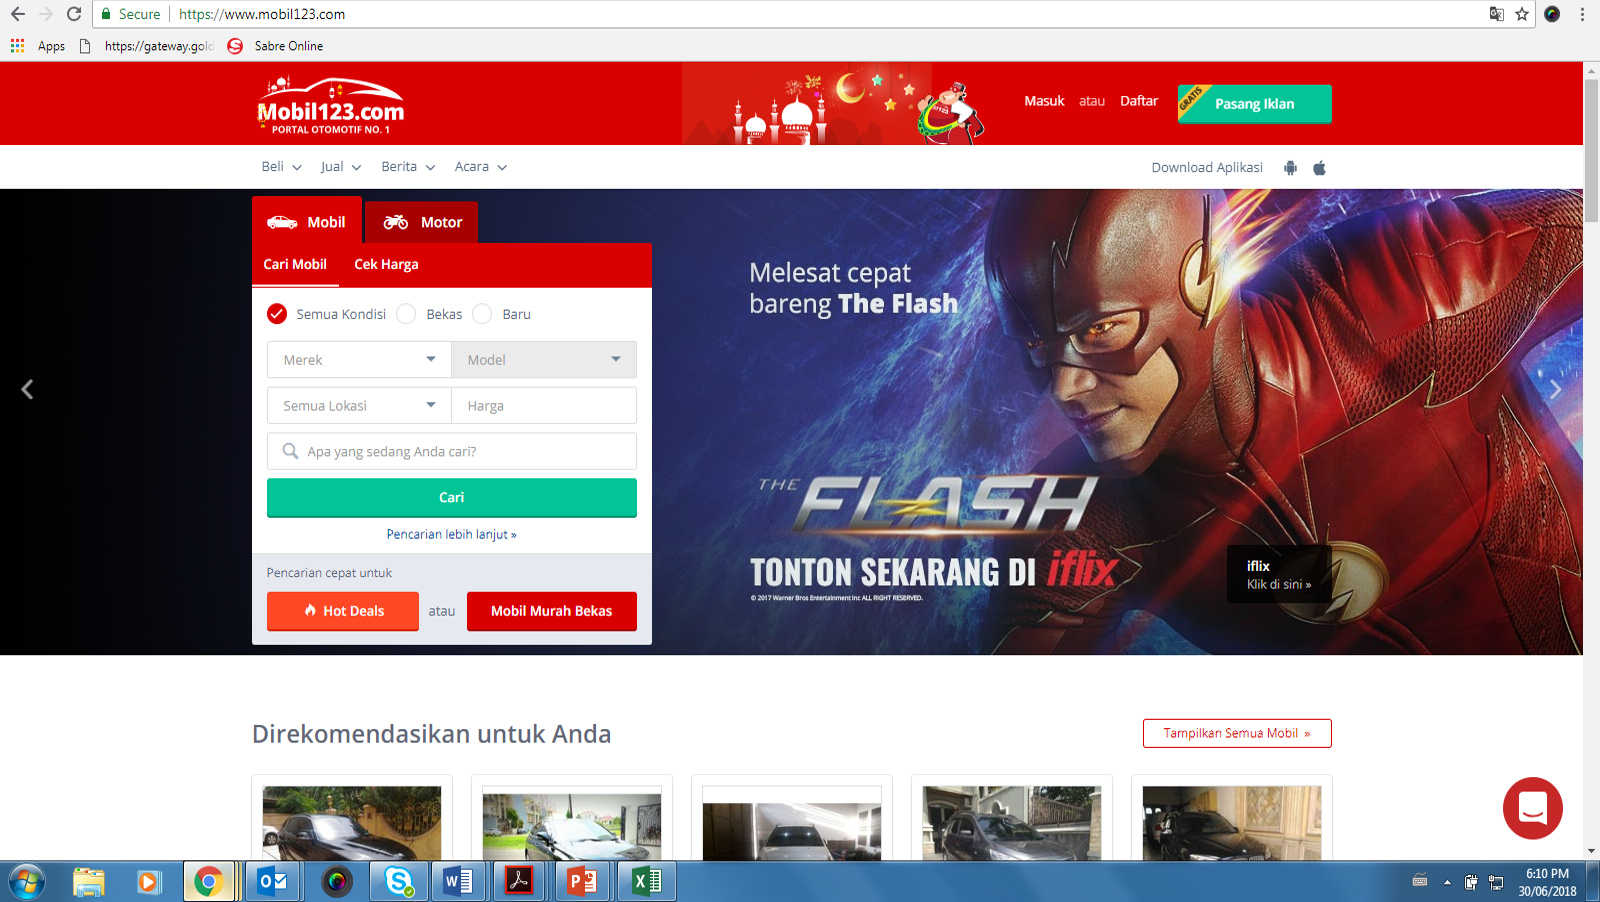This screenshot has height=902, width=1600.
Task: Expand the Beli menu
Action: click(281, 167)
